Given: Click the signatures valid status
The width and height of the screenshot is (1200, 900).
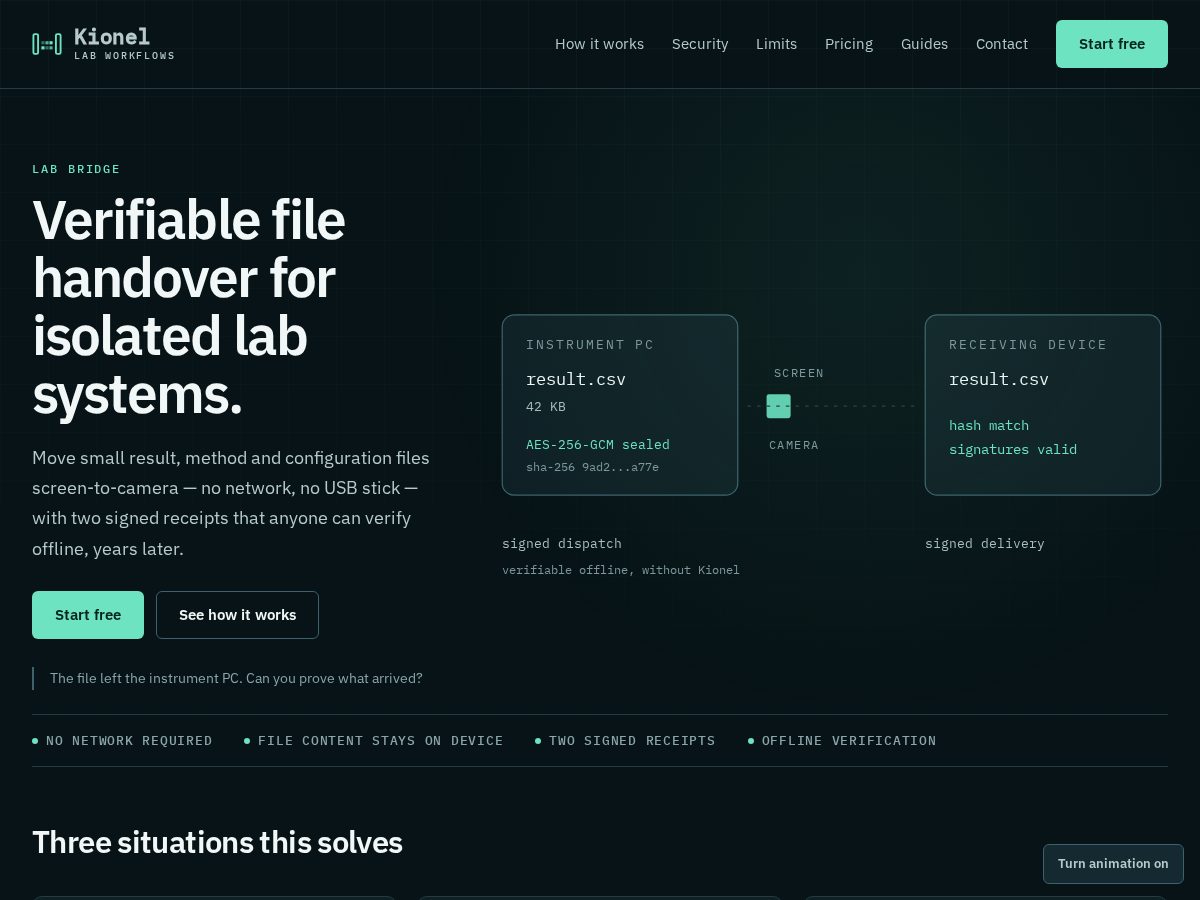Looking at the screenshot, I should tap(1013, 449).
